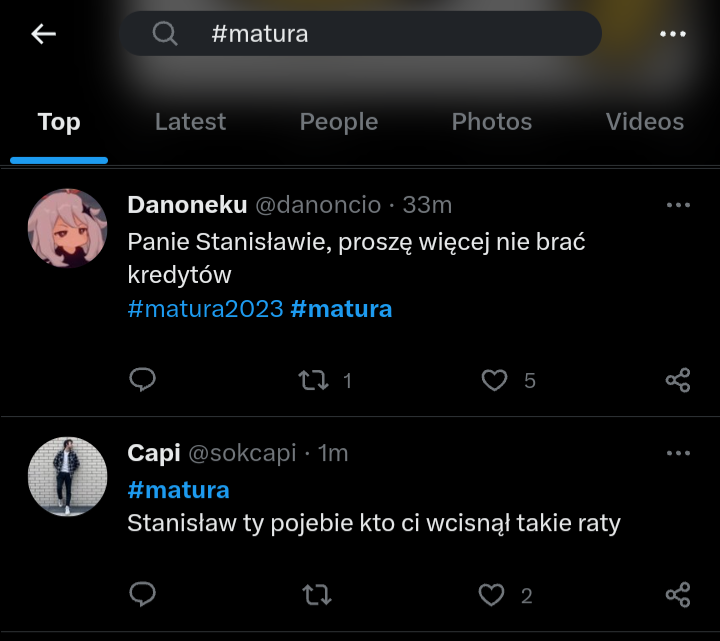Retweet Danoneku's tweet
Image resolution: width=720 pixels, height=641 pixels.
pyautogui.click(x=315, y=380)
